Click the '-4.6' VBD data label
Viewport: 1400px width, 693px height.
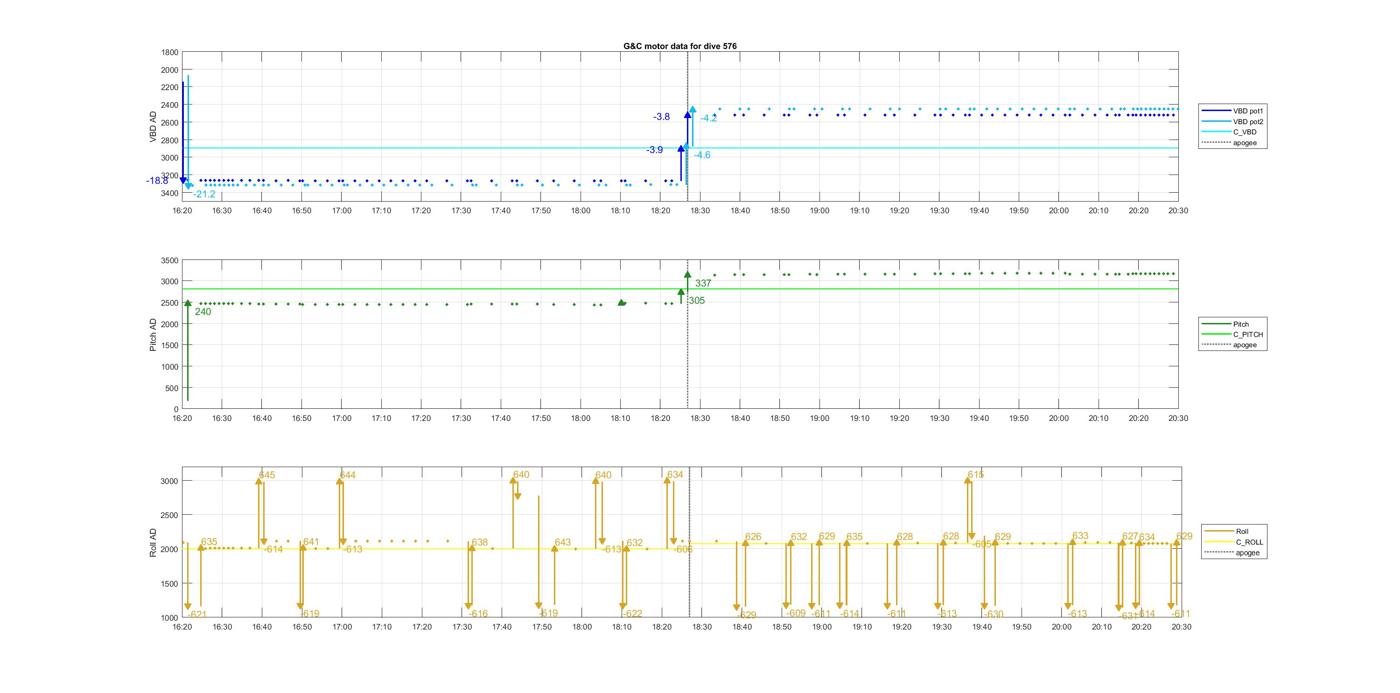coord(702,155)
